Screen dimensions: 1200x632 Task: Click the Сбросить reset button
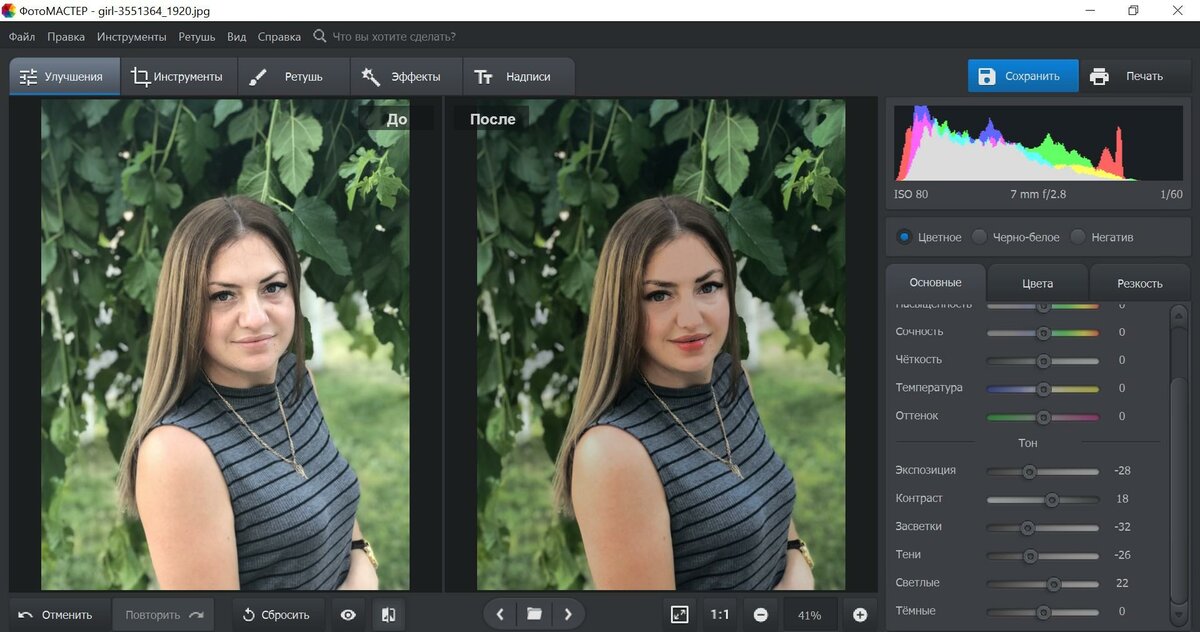(x=277, y=615)
